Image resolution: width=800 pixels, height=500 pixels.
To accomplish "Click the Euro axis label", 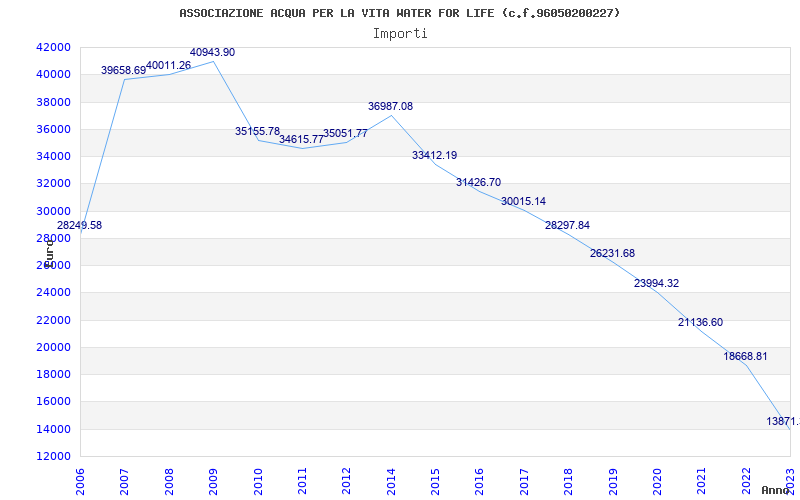I will (x=48, y=252).
